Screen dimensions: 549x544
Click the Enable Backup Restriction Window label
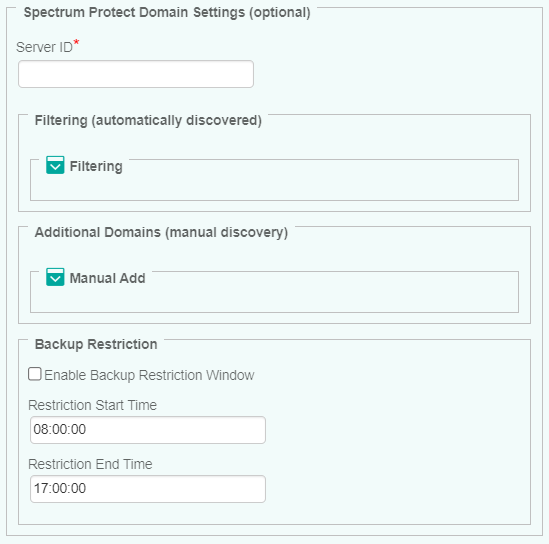[149, 375]
